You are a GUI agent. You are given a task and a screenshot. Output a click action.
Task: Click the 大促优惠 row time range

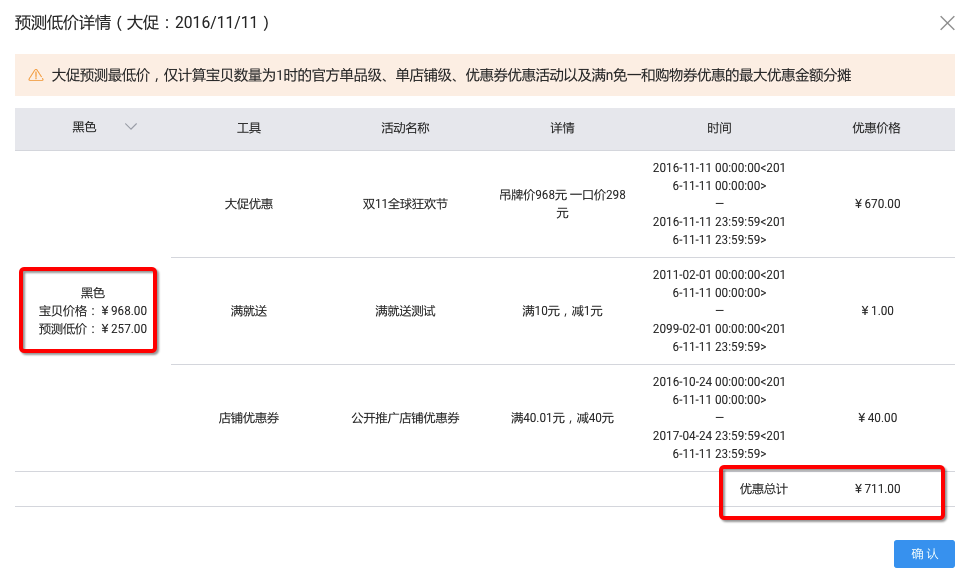pyautogui.click(x=719, y=204)
